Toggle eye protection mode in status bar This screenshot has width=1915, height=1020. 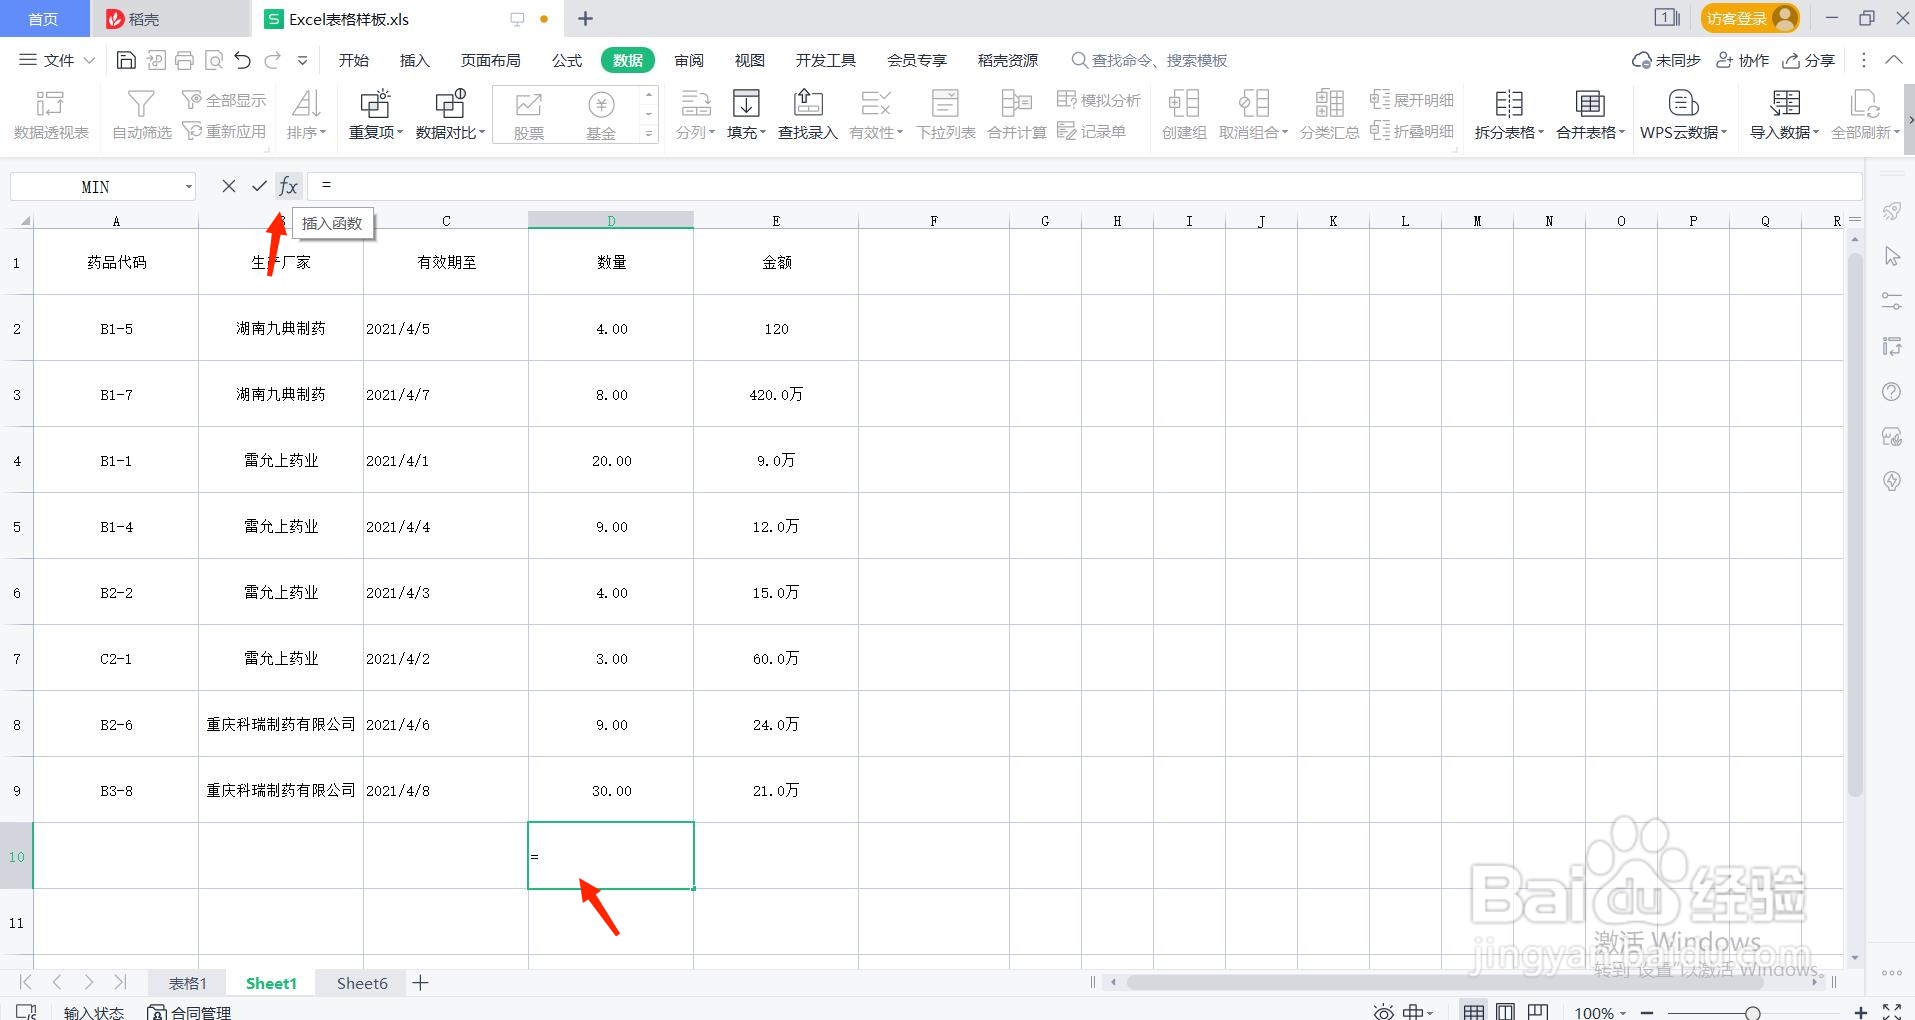tap(1383, 1012)
